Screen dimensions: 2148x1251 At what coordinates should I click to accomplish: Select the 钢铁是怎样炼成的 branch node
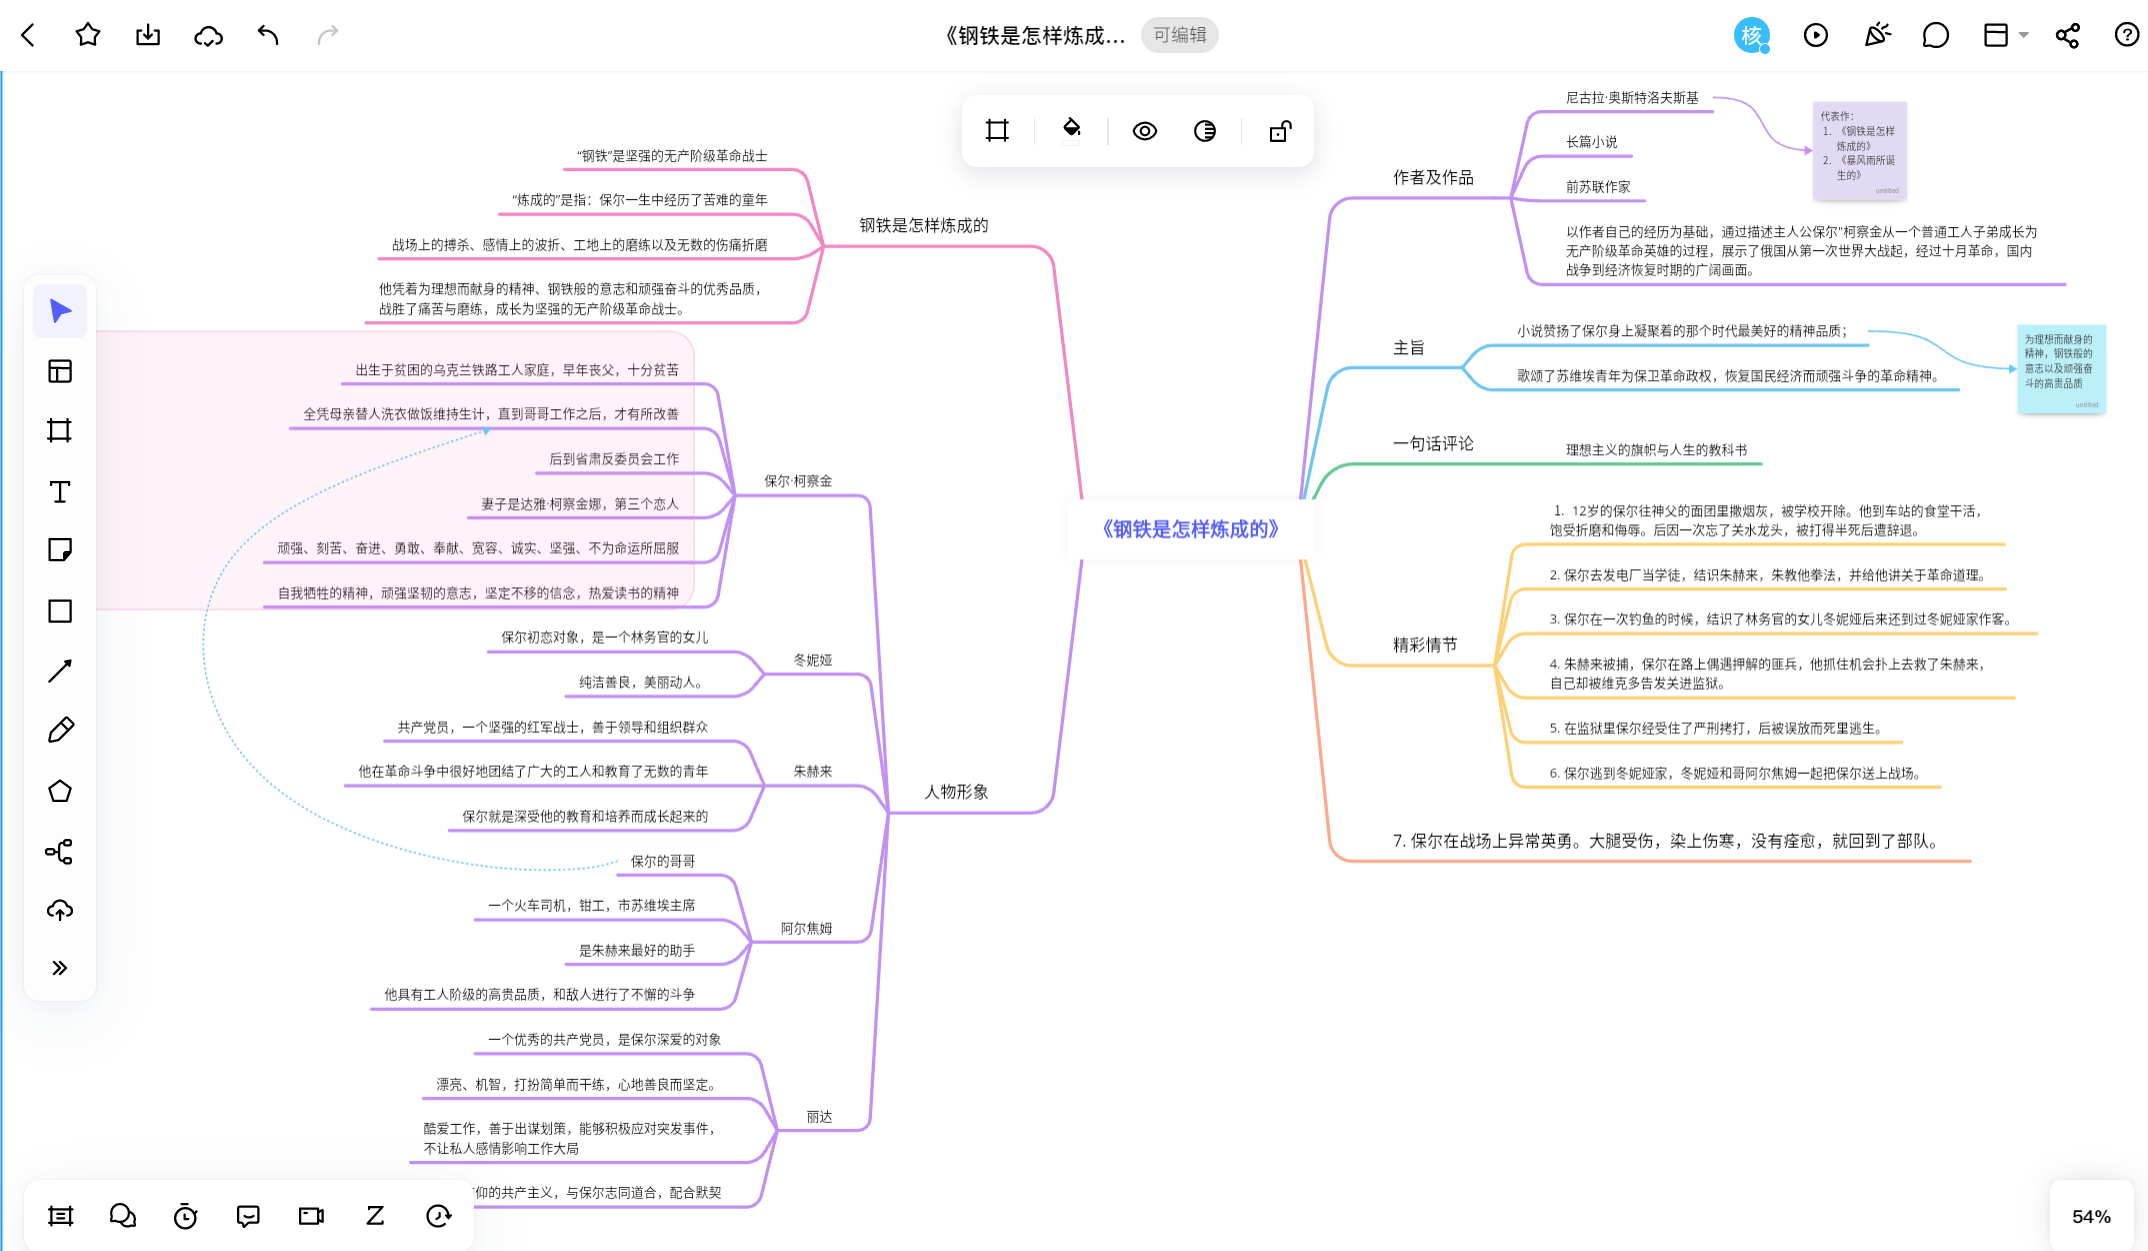924,226
